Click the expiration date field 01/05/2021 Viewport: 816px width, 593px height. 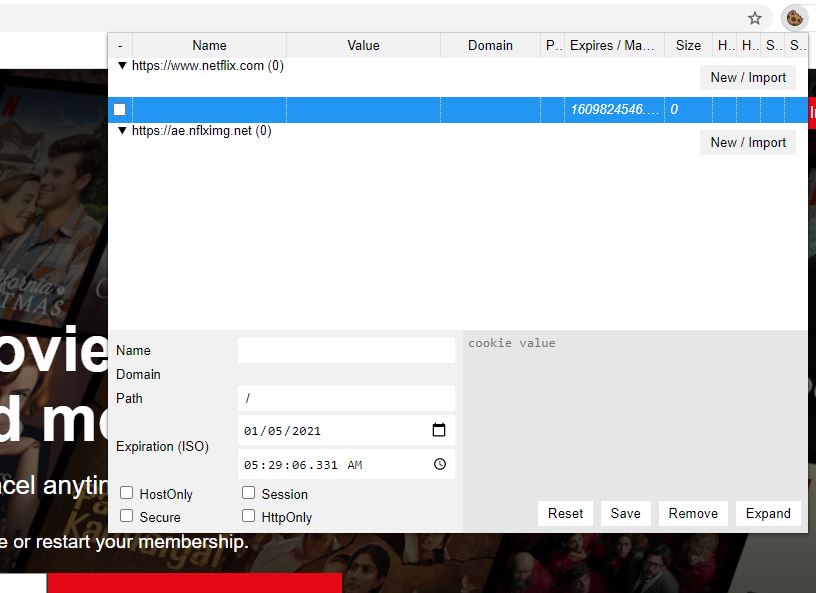click(346, 431)
